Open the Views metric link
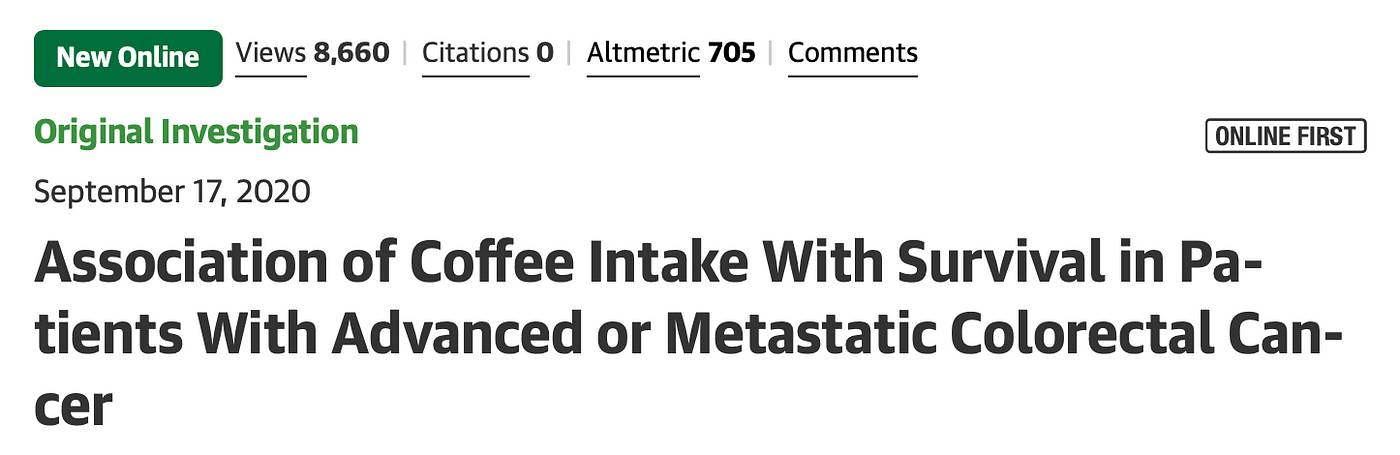Screen dimensions: 1400x455 (x=271, y=52)
